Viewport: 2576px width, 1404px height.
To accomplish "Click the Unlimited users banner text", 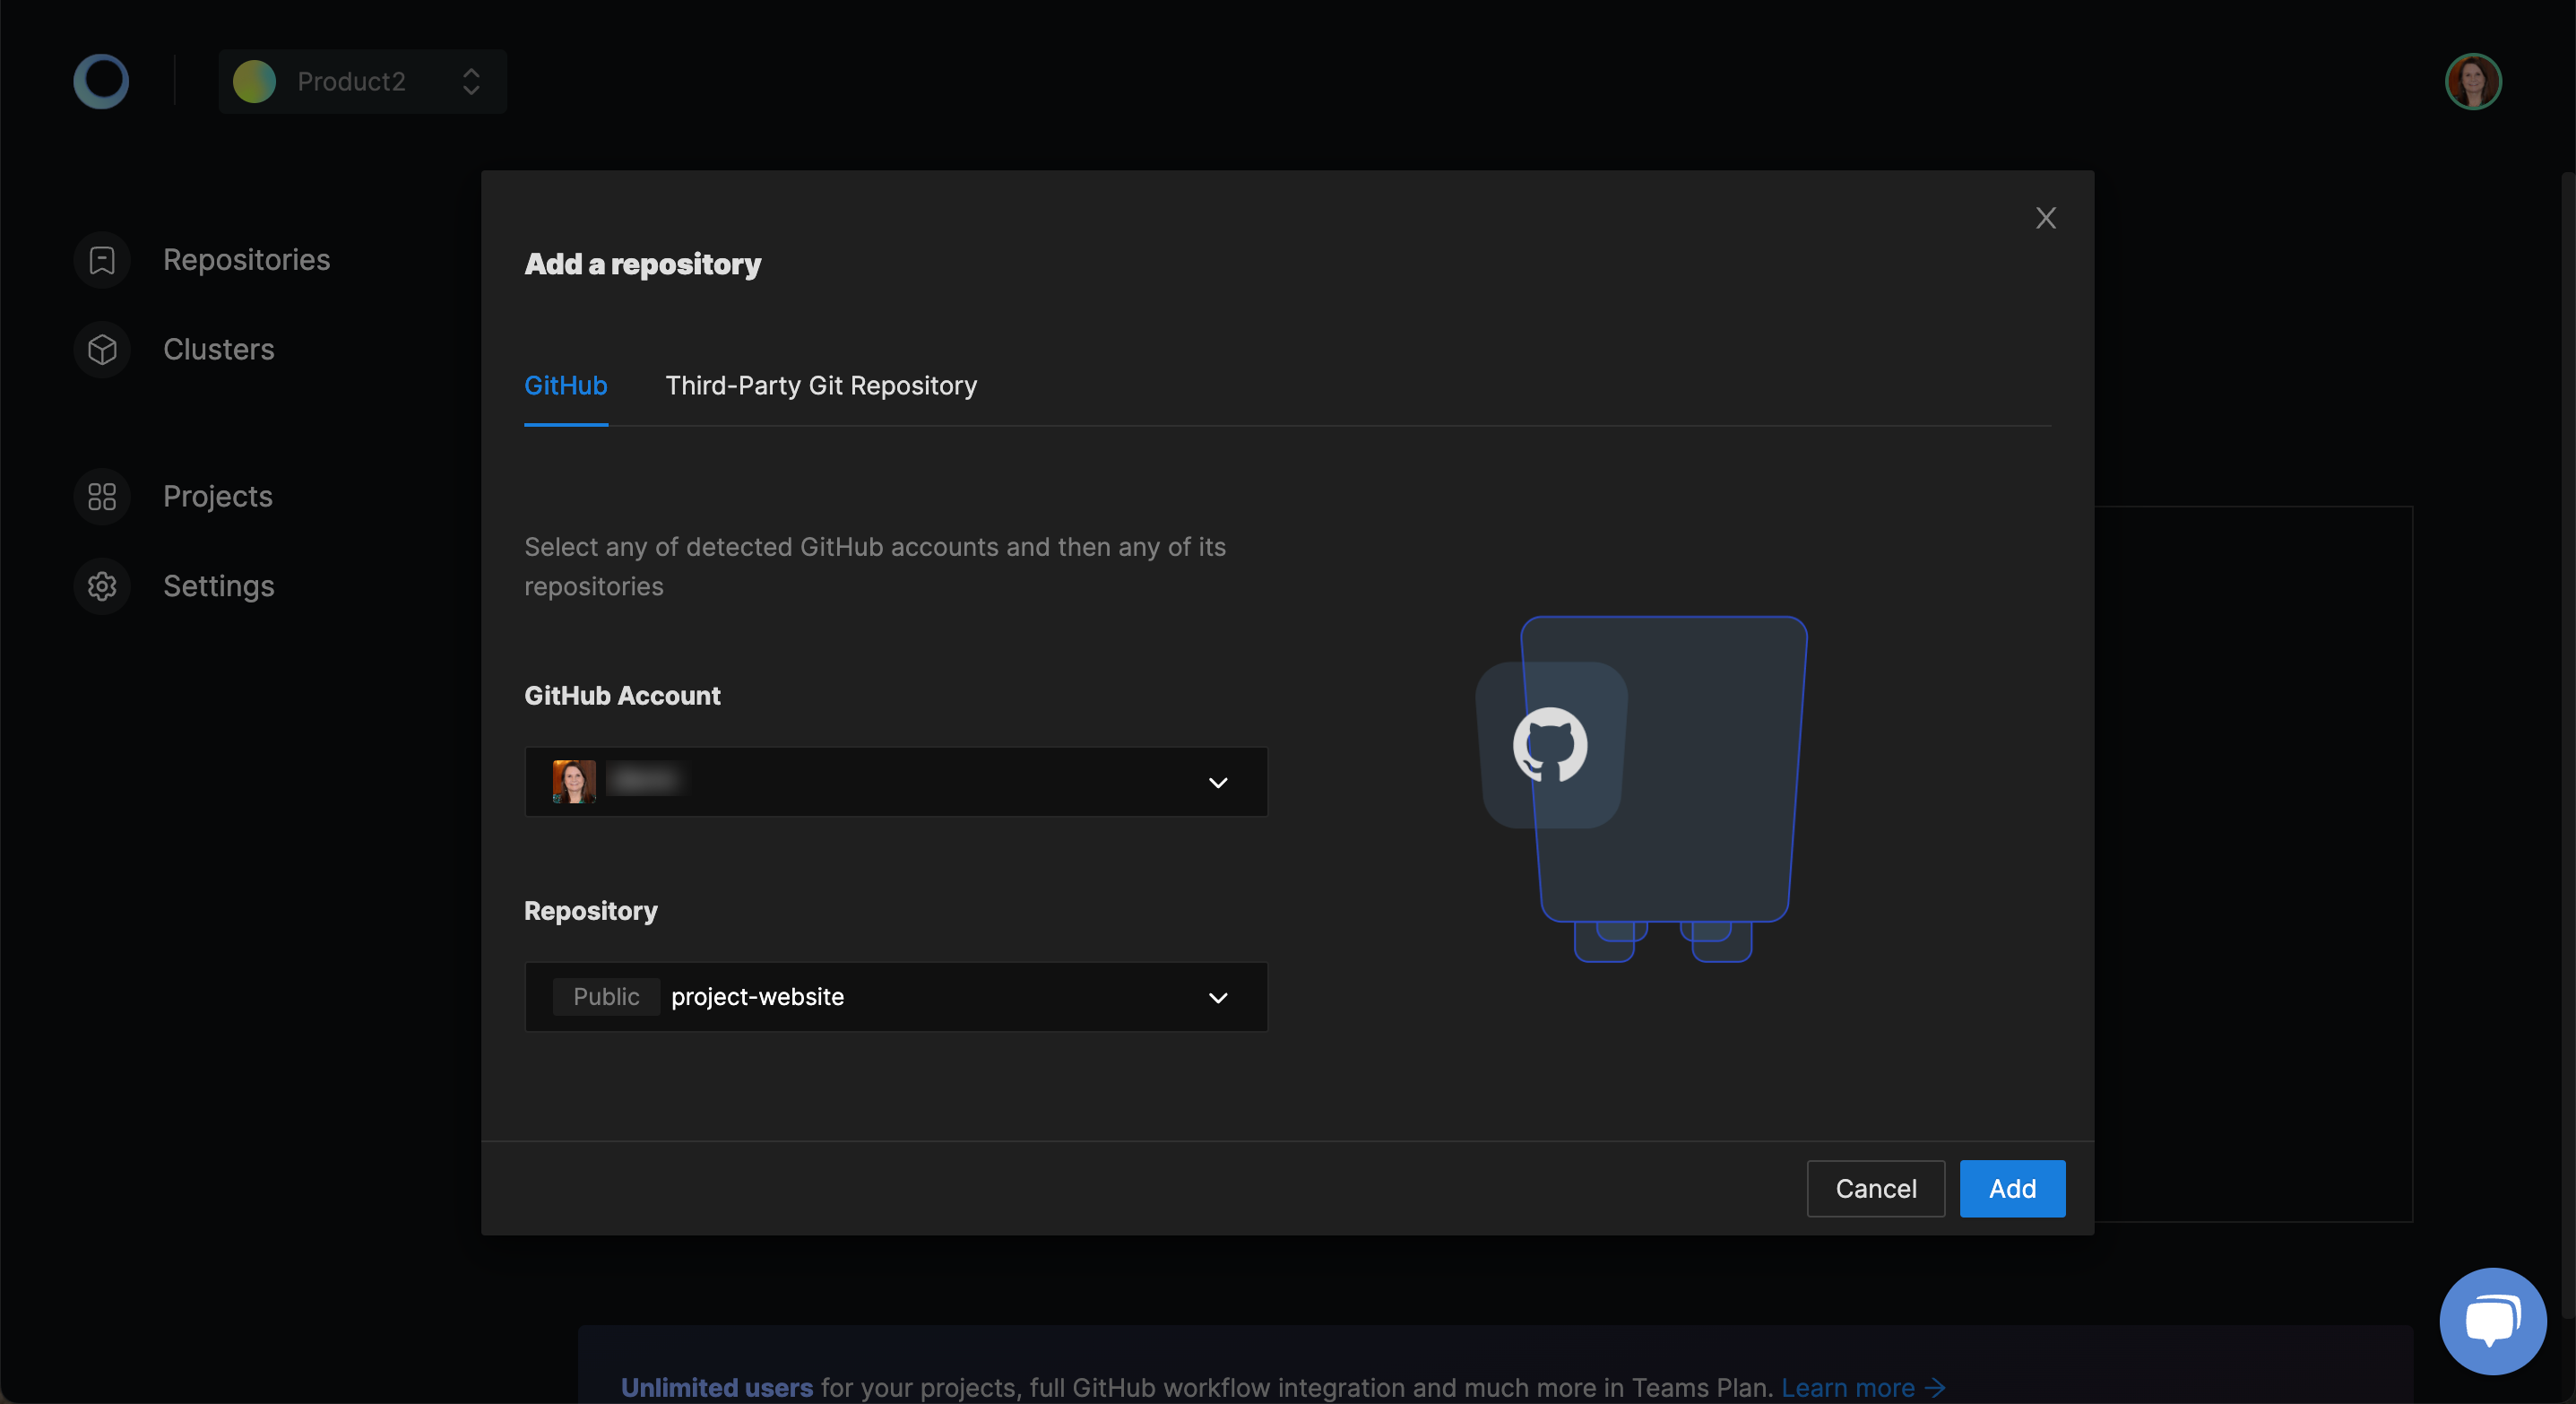I will (716, 1387).
